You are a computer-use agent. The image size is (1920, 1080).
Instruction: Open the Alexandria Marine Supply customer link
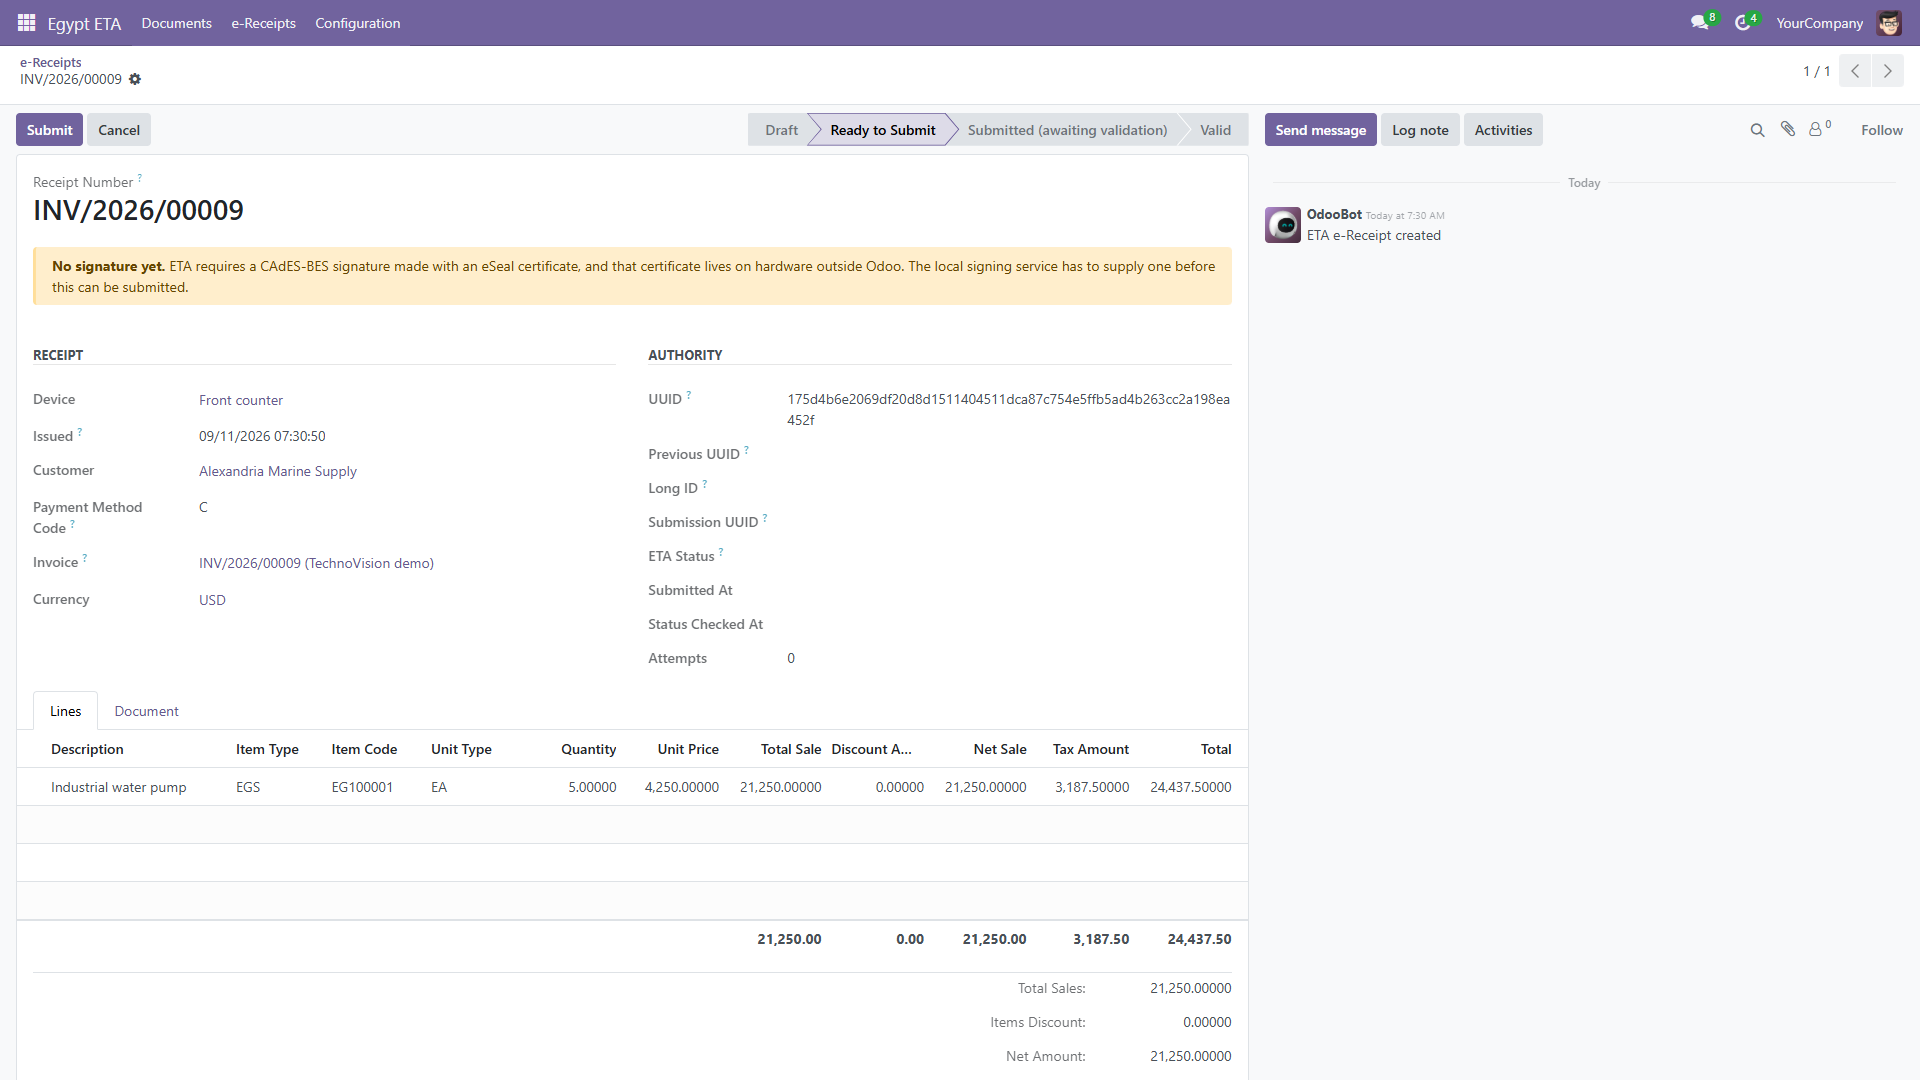click(x=278, y=471)
